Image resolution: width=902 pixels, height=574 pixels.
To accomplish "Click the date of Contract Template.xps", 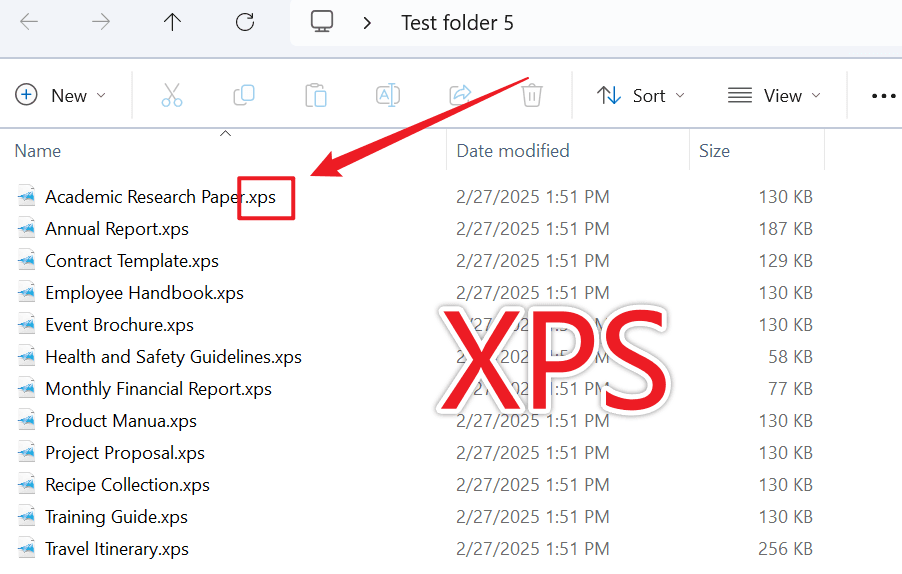I will click(x=533, y=261).
